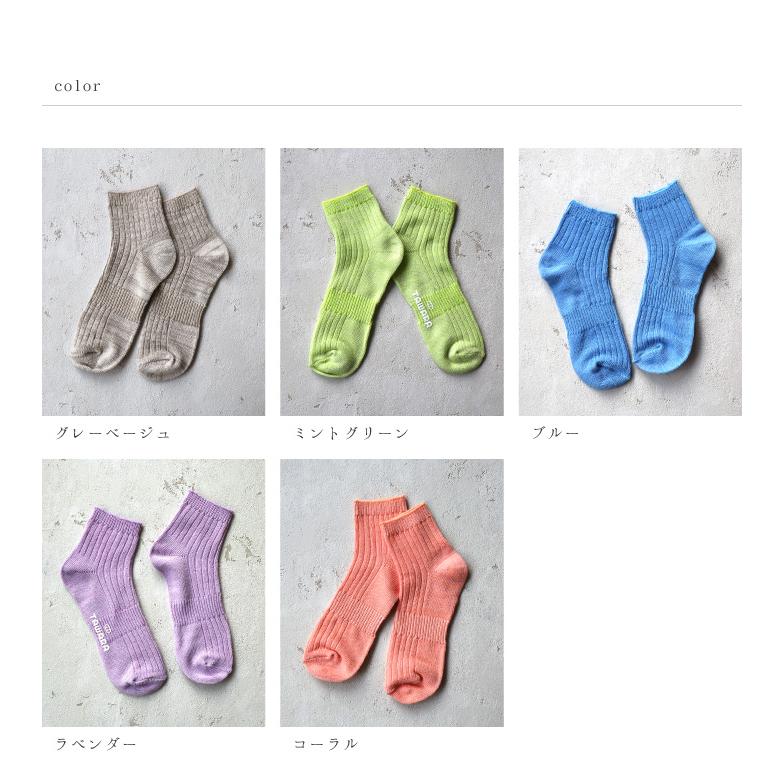Click the right blue sock
Image resolution: width=784 pixels, height=784 pixels.
[x=672, y=278]
